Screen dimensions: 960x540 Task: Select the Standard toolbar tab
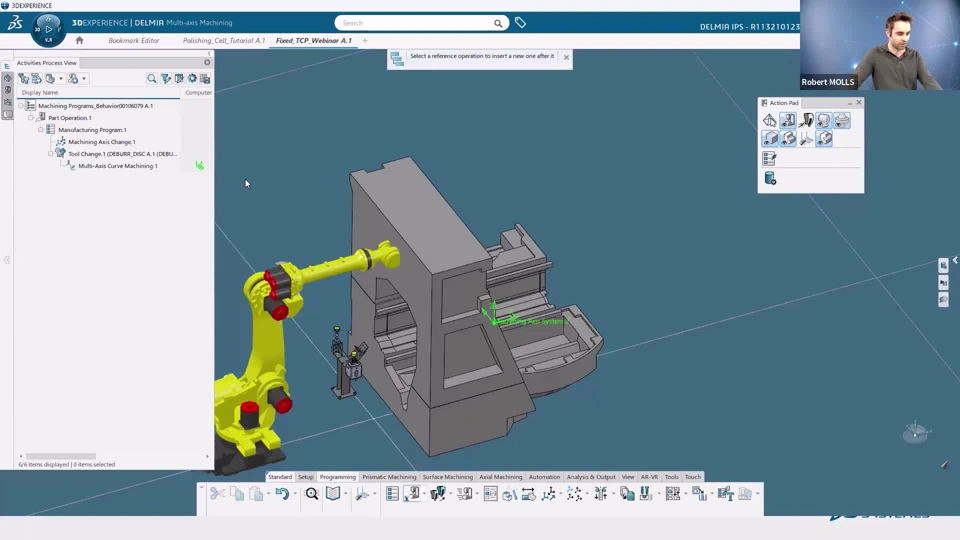pyautogui.click(x=280, y=477)
